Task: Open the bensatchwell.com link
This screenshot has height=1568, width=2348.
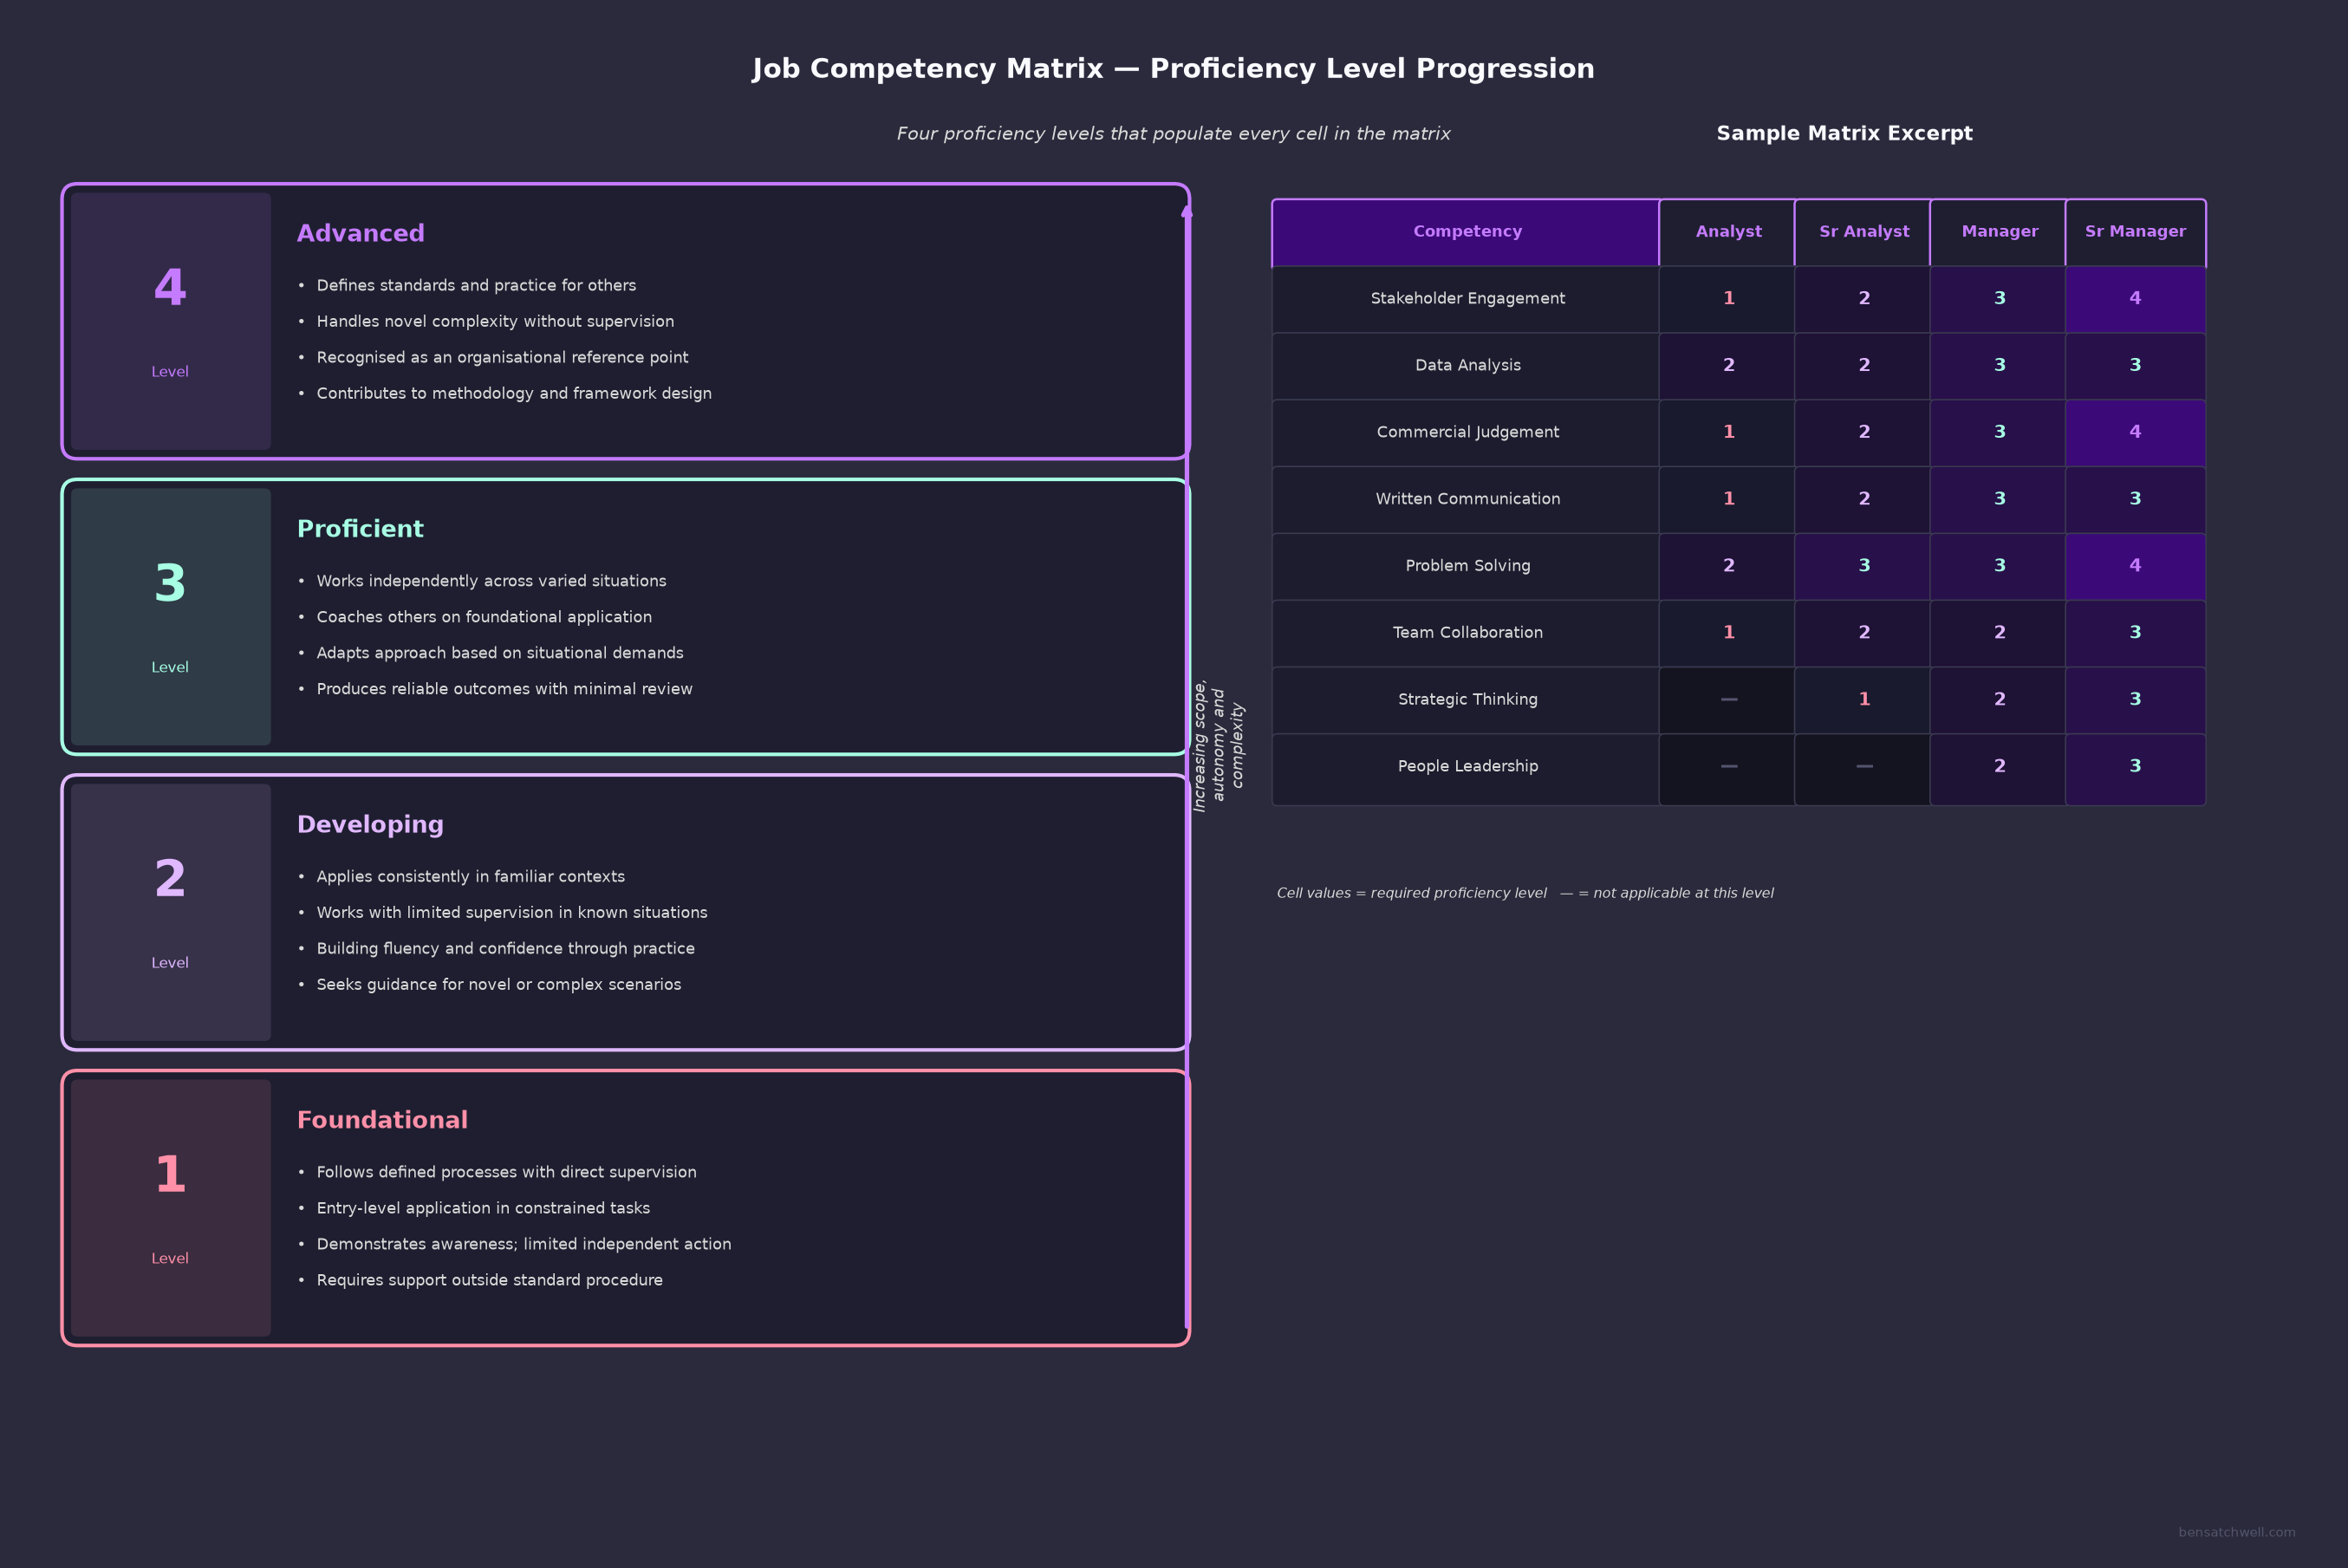Action: pyautogui.click(x=2237, y=1532)
